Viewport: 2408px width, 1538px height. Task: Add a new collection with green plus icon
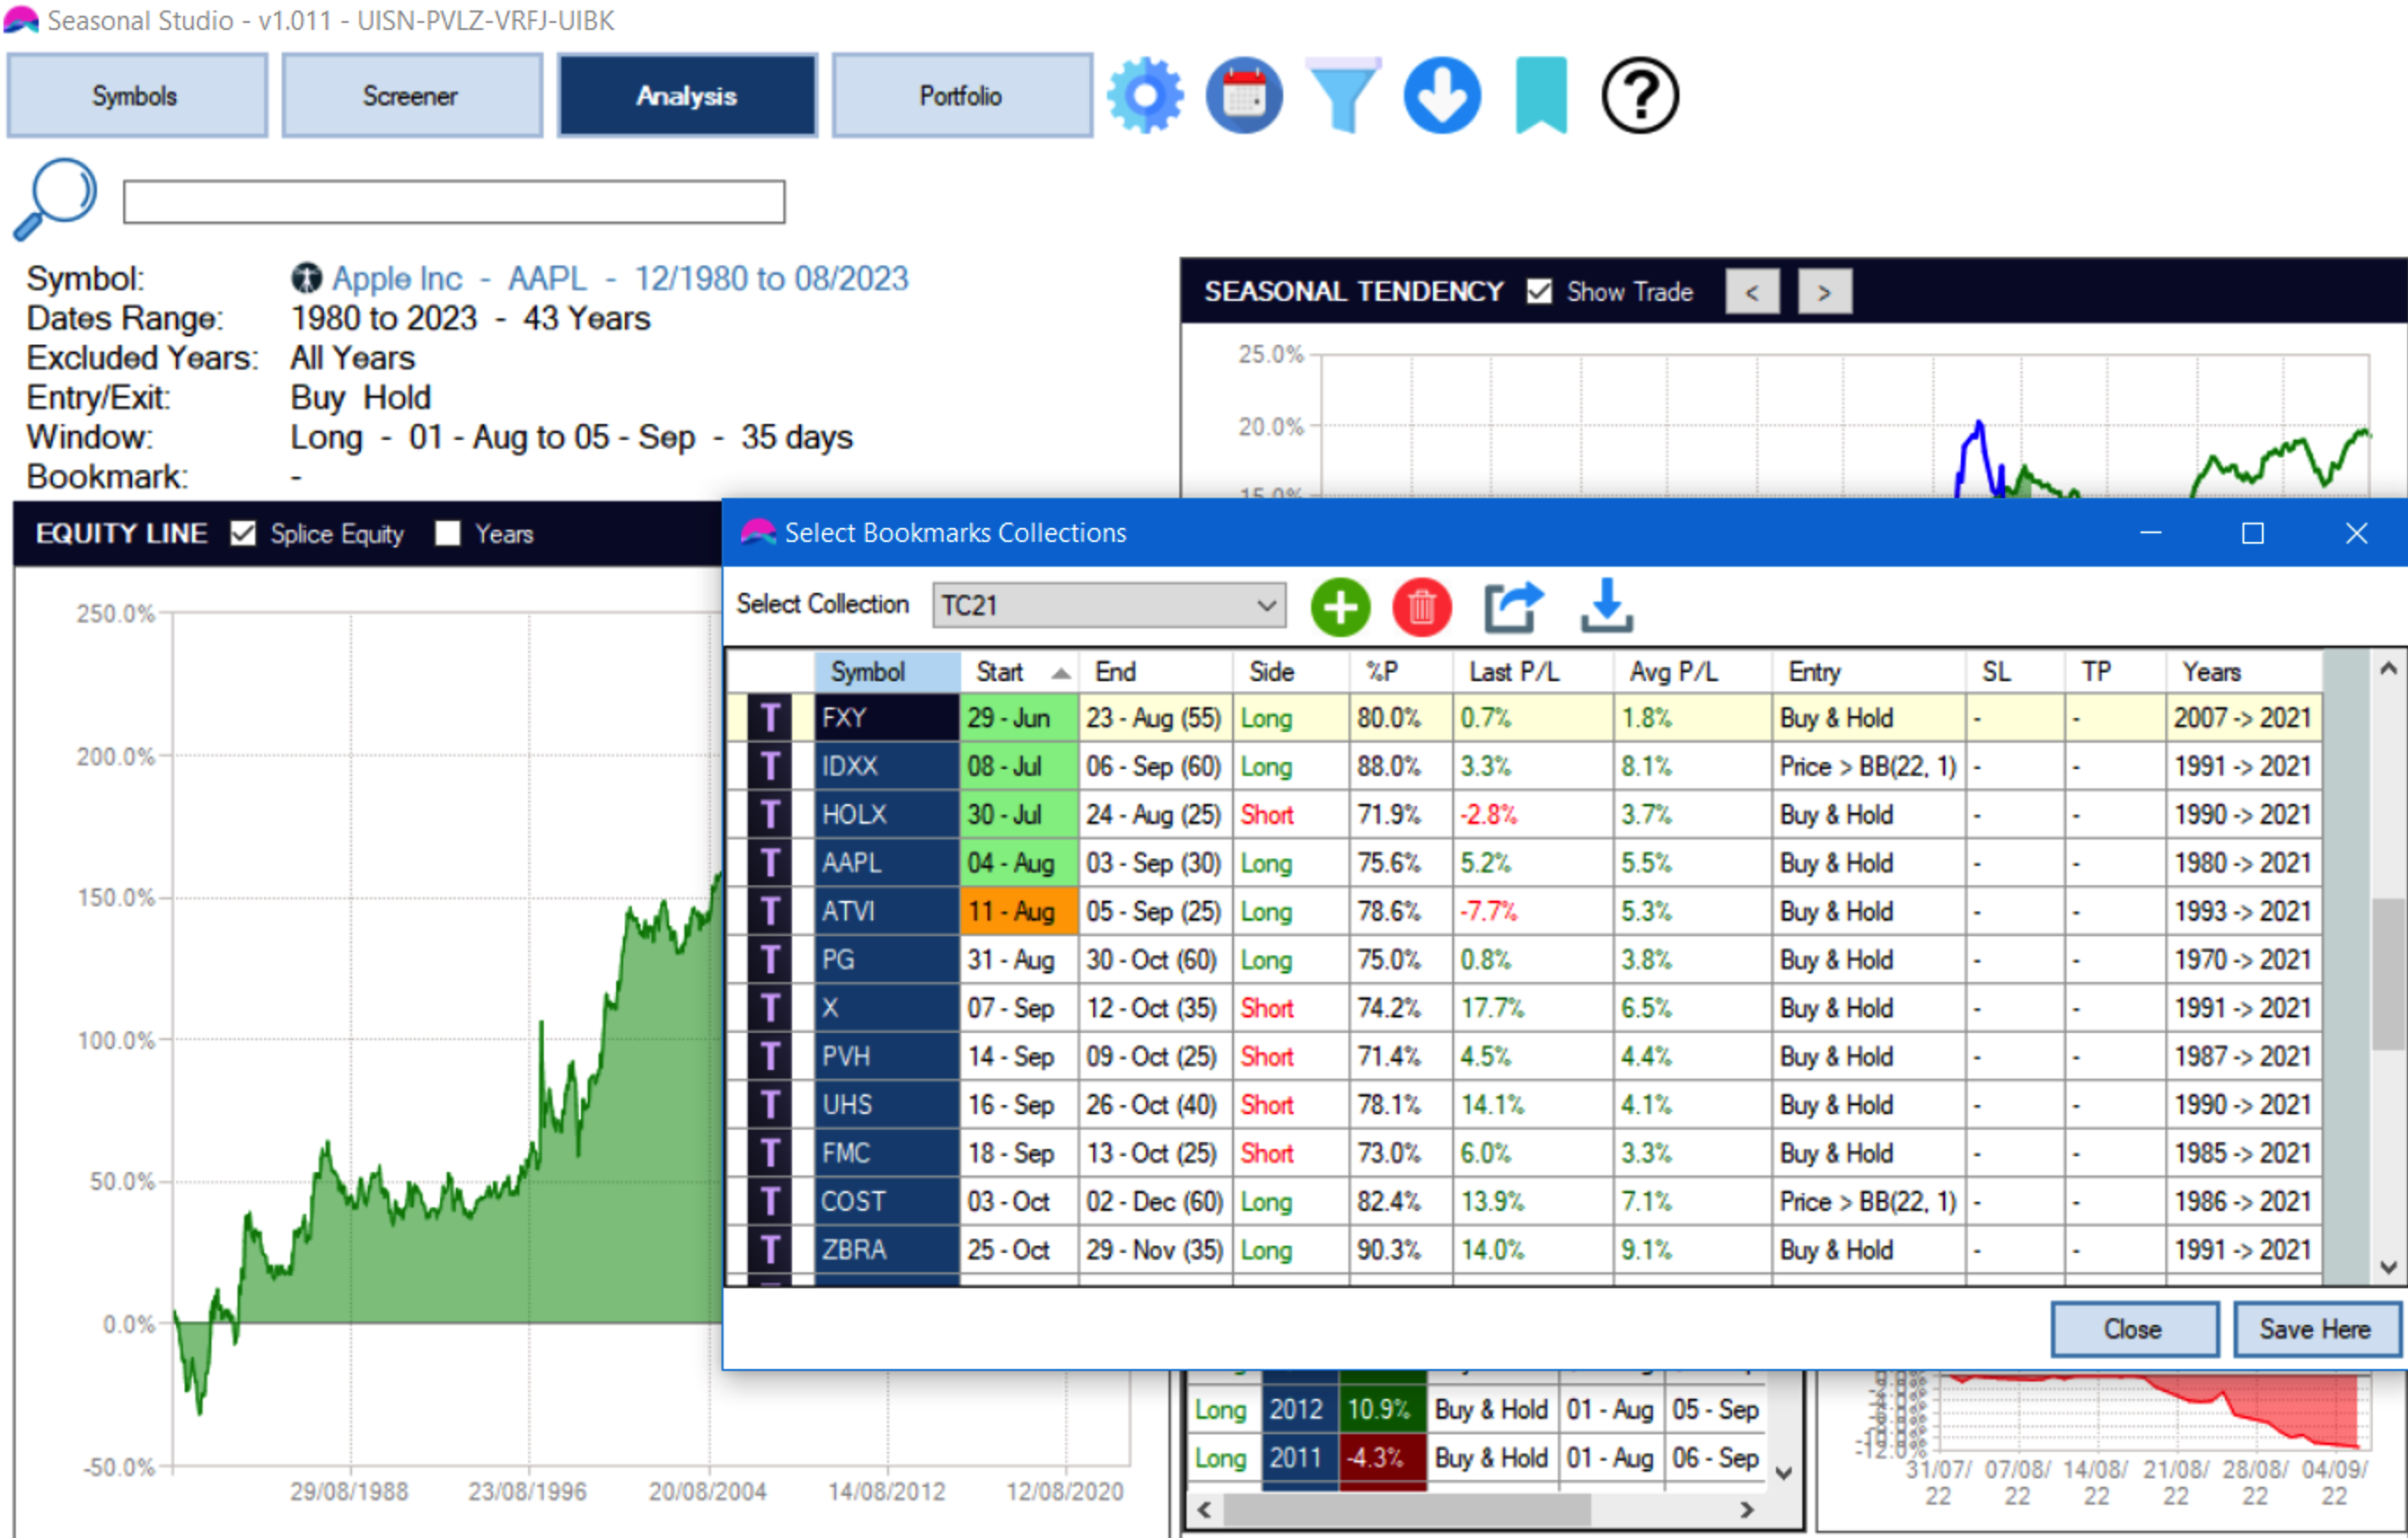pos(1340,606)
